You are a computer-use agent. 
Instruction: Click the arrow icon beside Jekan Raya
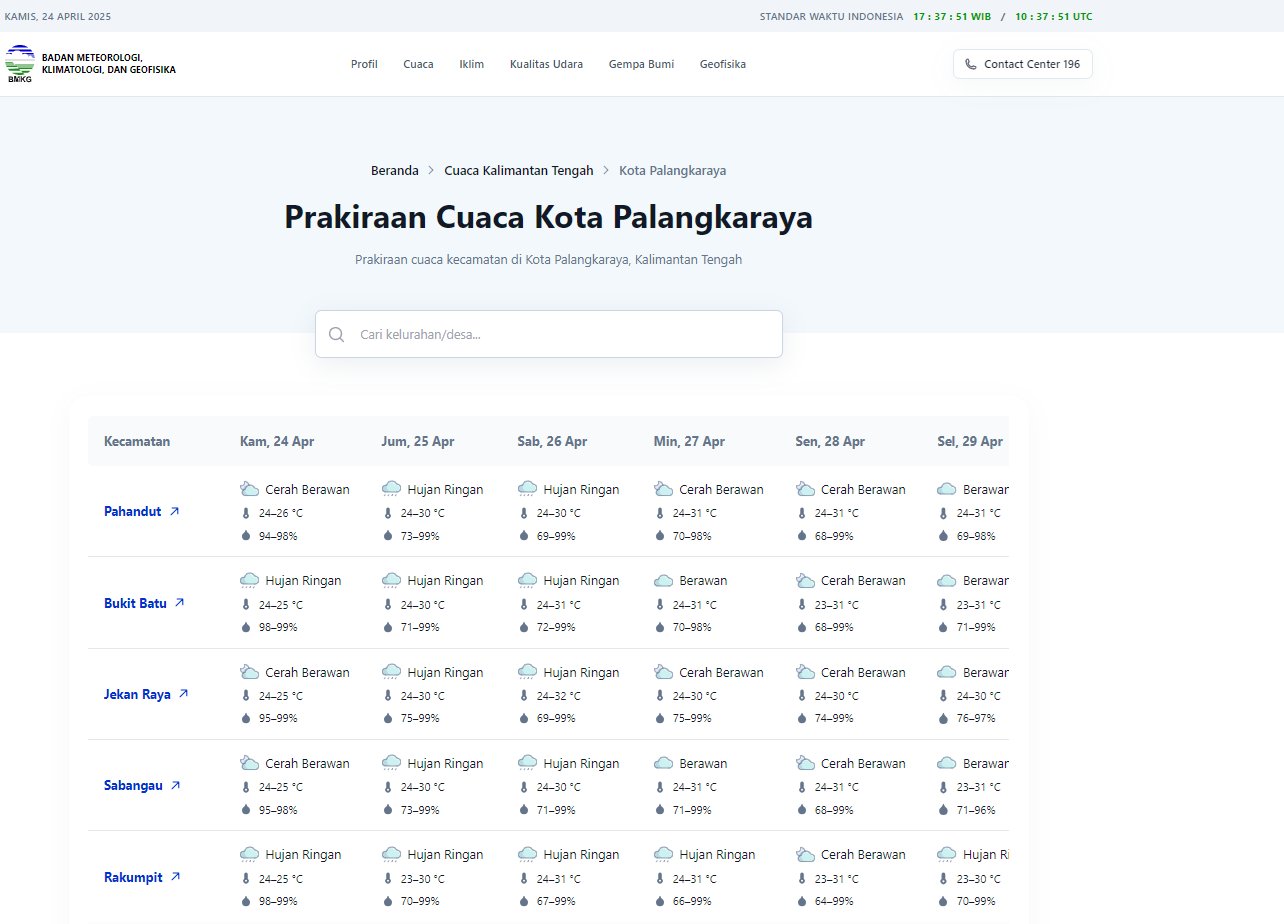184,694
